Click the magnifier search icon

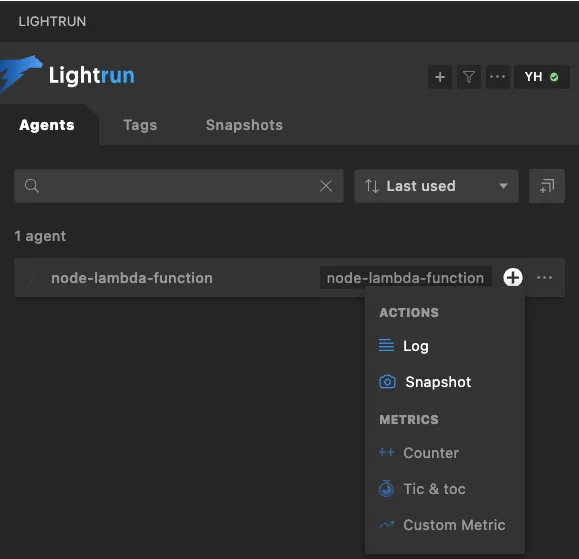(x=32, y=186)
